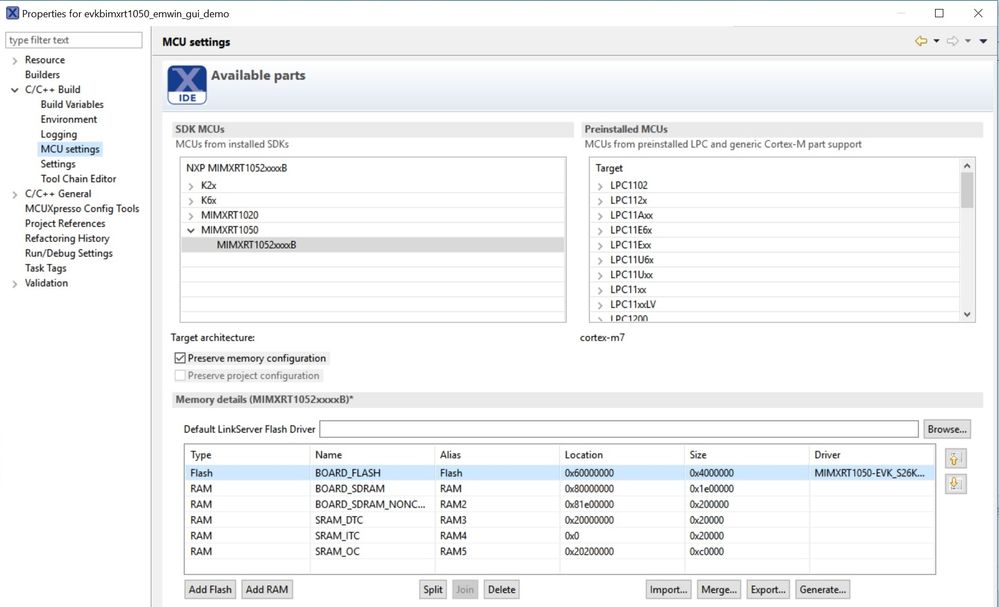Click the move memory row up icon
The width and height of the screenshot is (999, 607).
coord(955,459)
